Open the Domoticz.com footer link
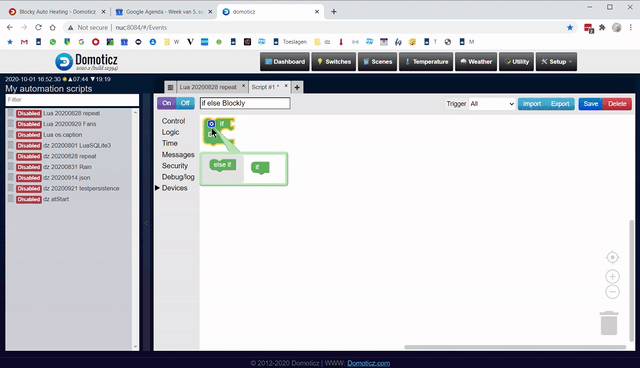 tap(369, 363)
